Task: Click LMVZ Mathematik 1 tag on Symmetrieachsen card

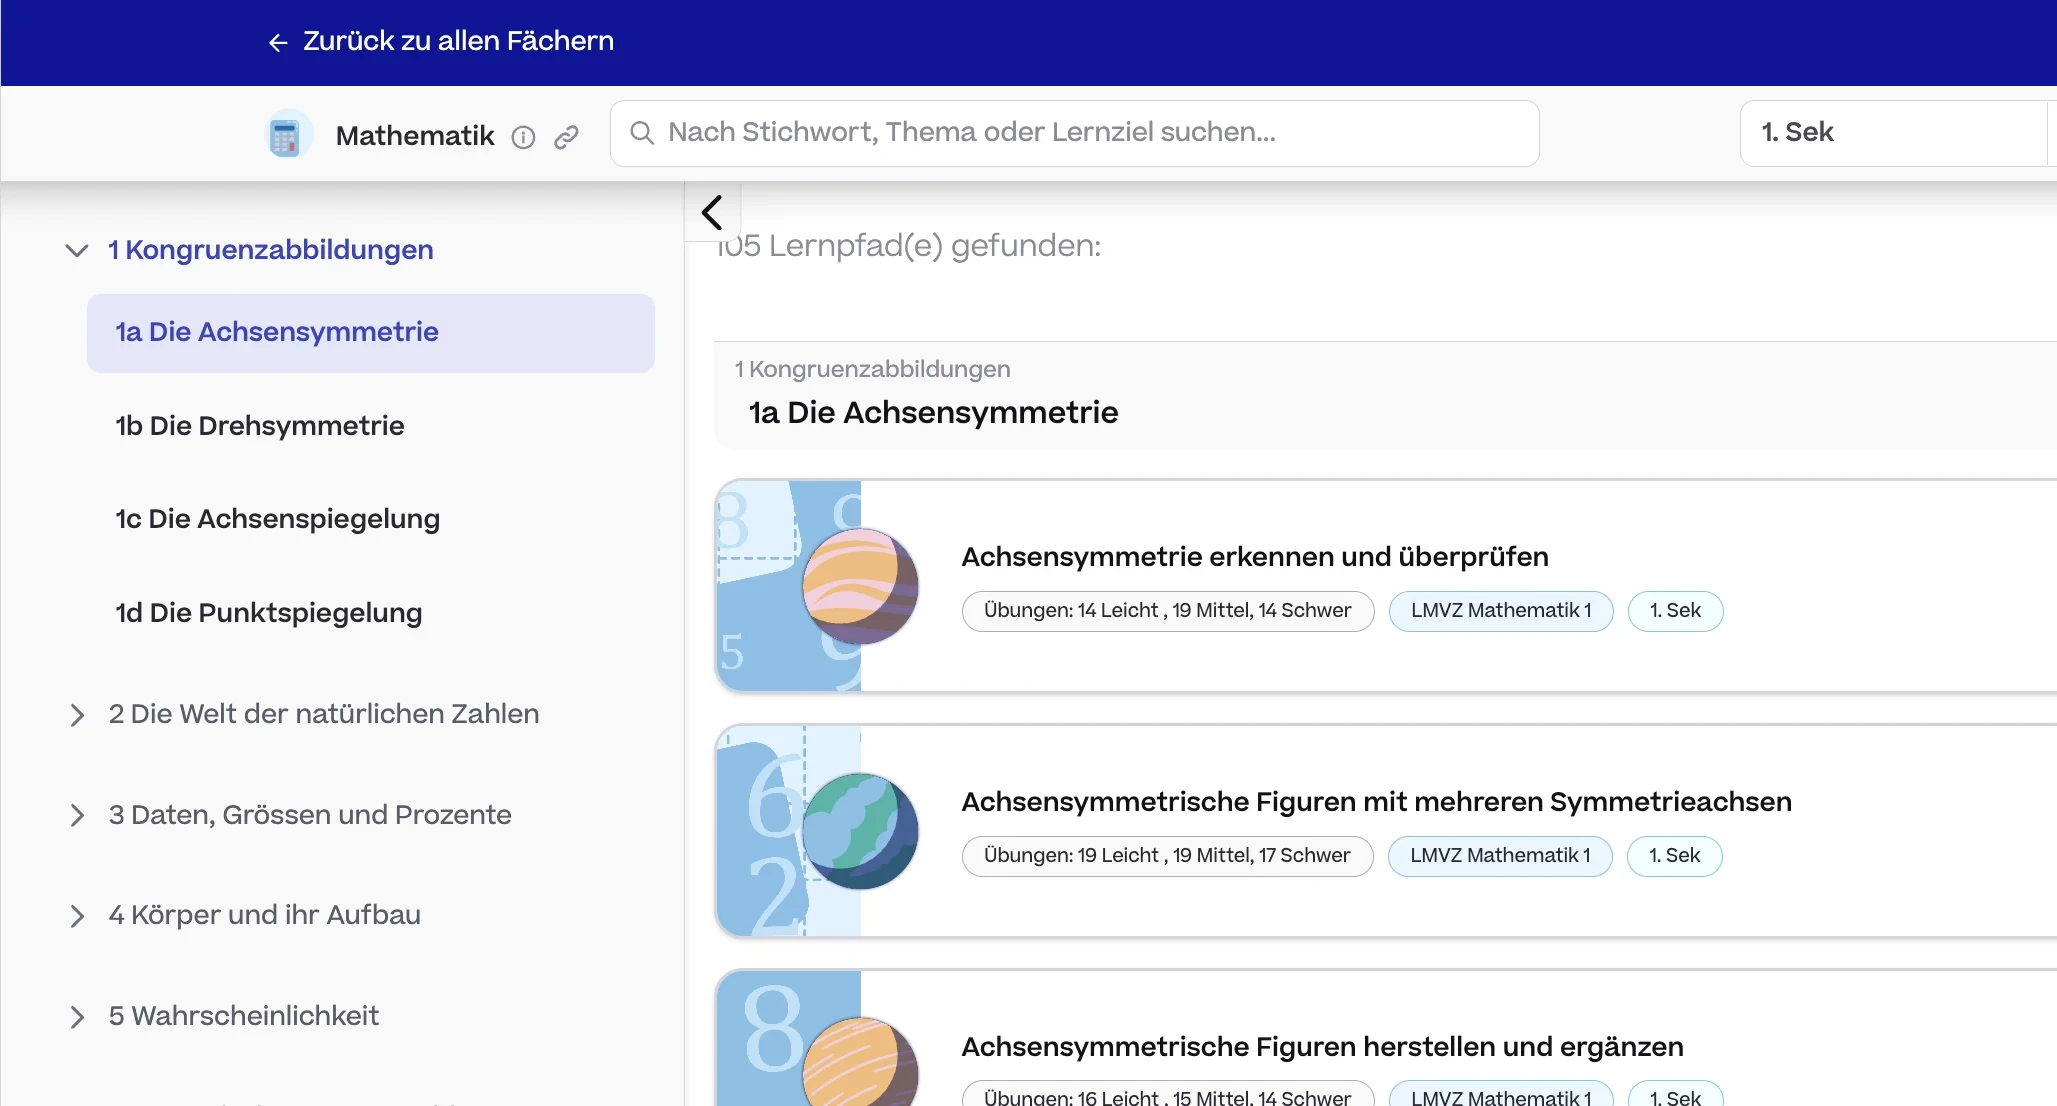Action: [1500, 856]
